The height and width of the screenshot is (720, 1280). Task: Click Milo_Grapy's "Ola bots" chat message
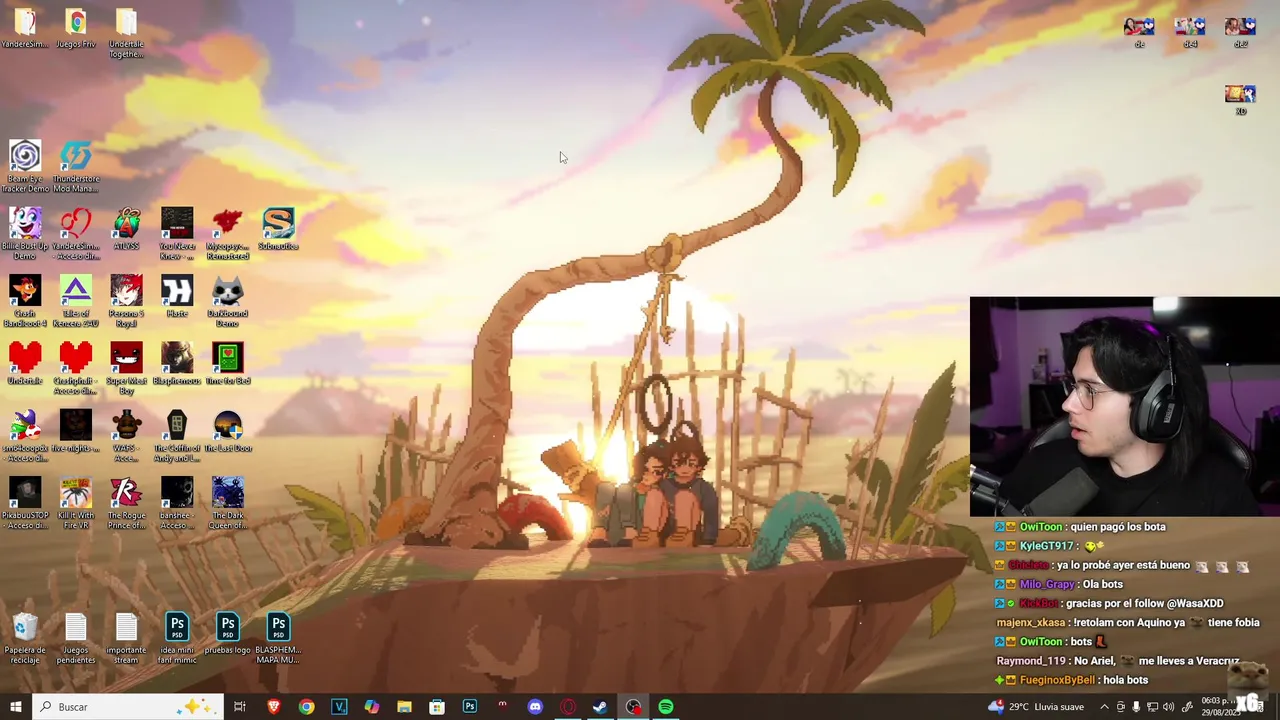tap(1101, 584)
